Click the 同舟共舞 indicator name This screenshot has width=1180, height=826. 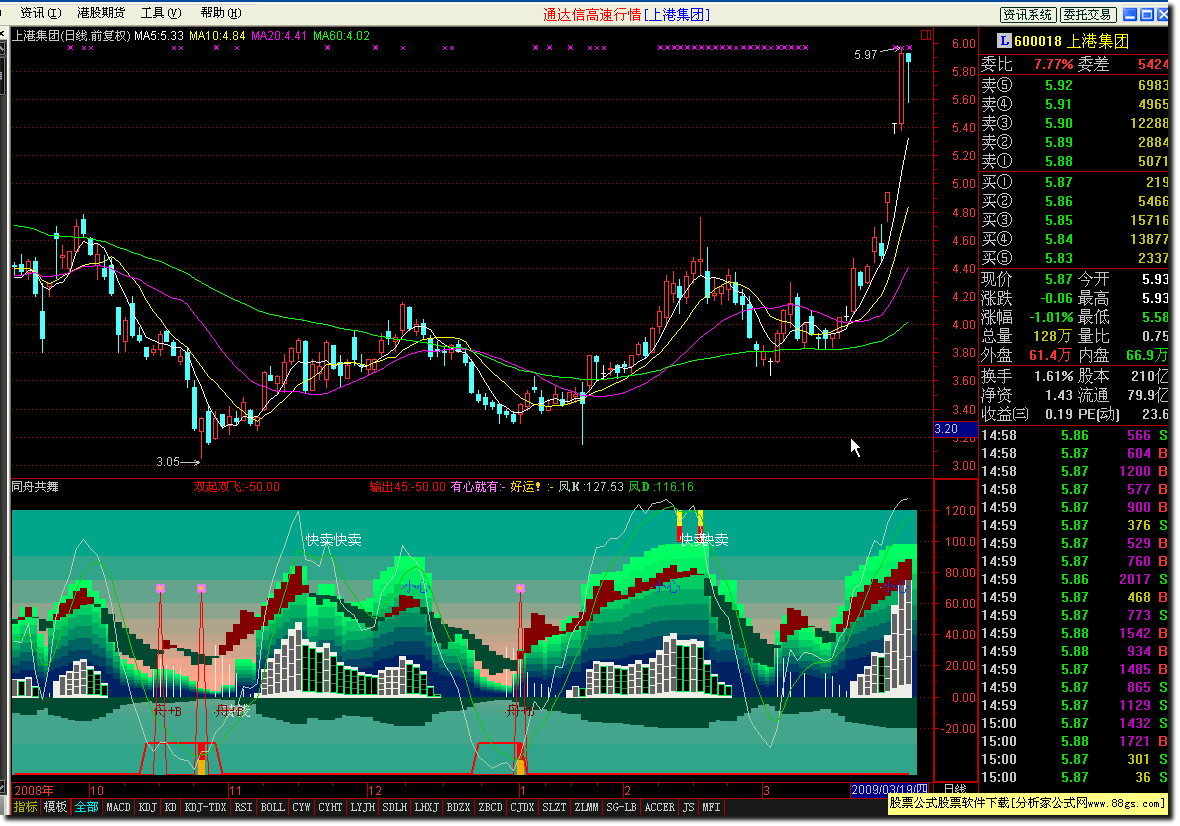click(35, 487)
